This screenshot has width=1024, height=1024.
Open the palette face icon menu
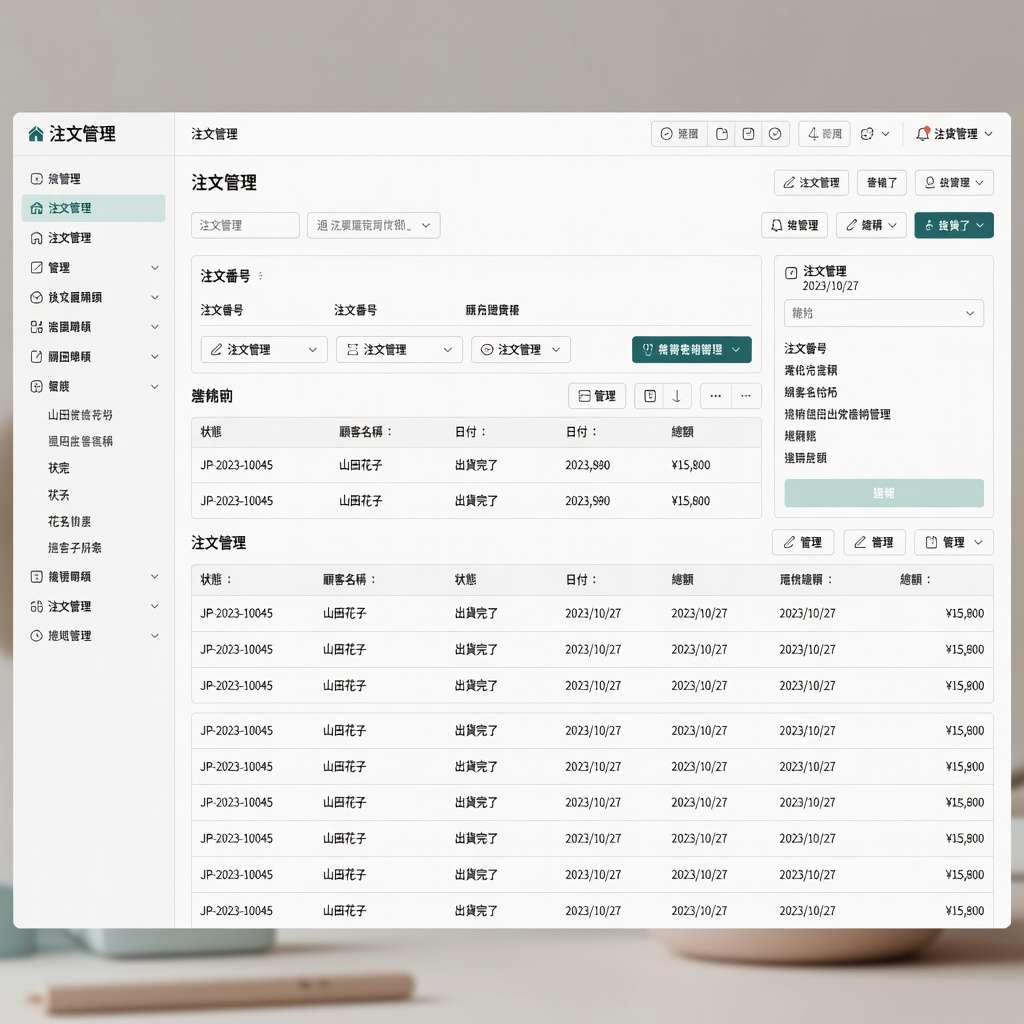pos(874,134)
